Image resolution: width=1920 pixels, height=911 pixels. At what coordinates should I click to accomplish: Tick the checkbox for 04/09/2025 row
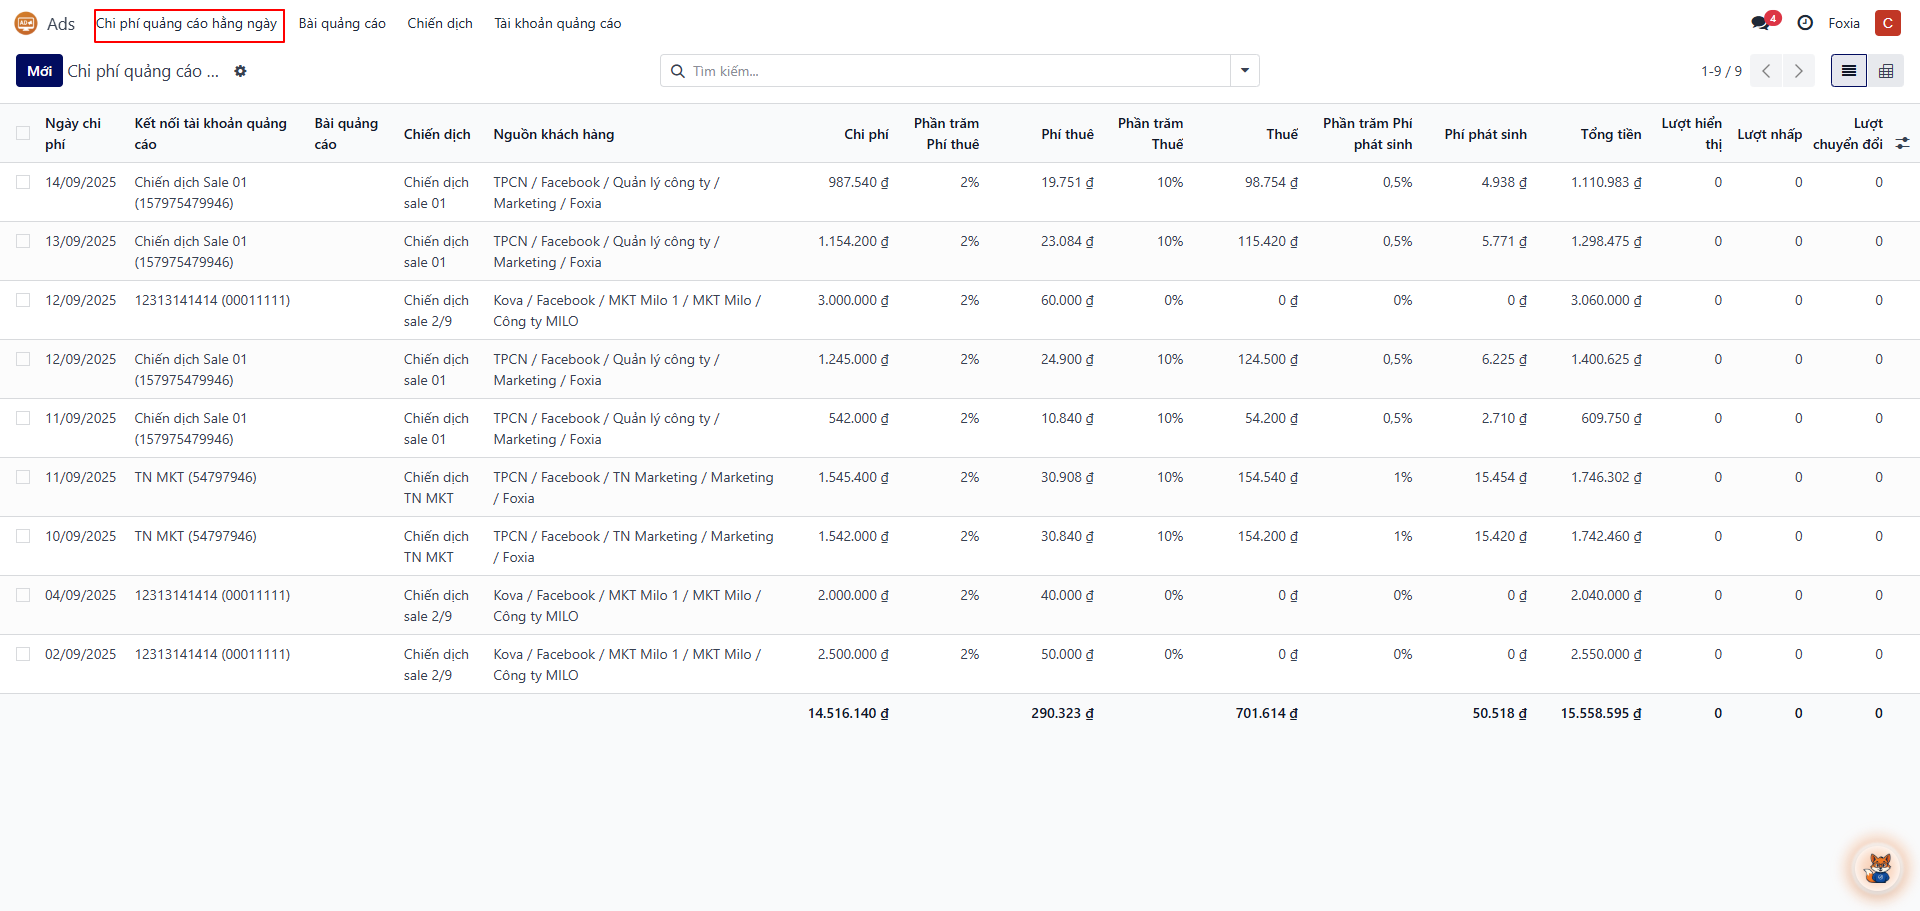click(x=23, y=595)
